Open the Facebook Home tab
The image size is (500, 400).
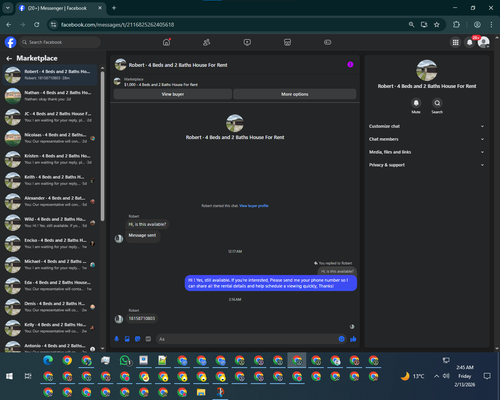(166, 42)
